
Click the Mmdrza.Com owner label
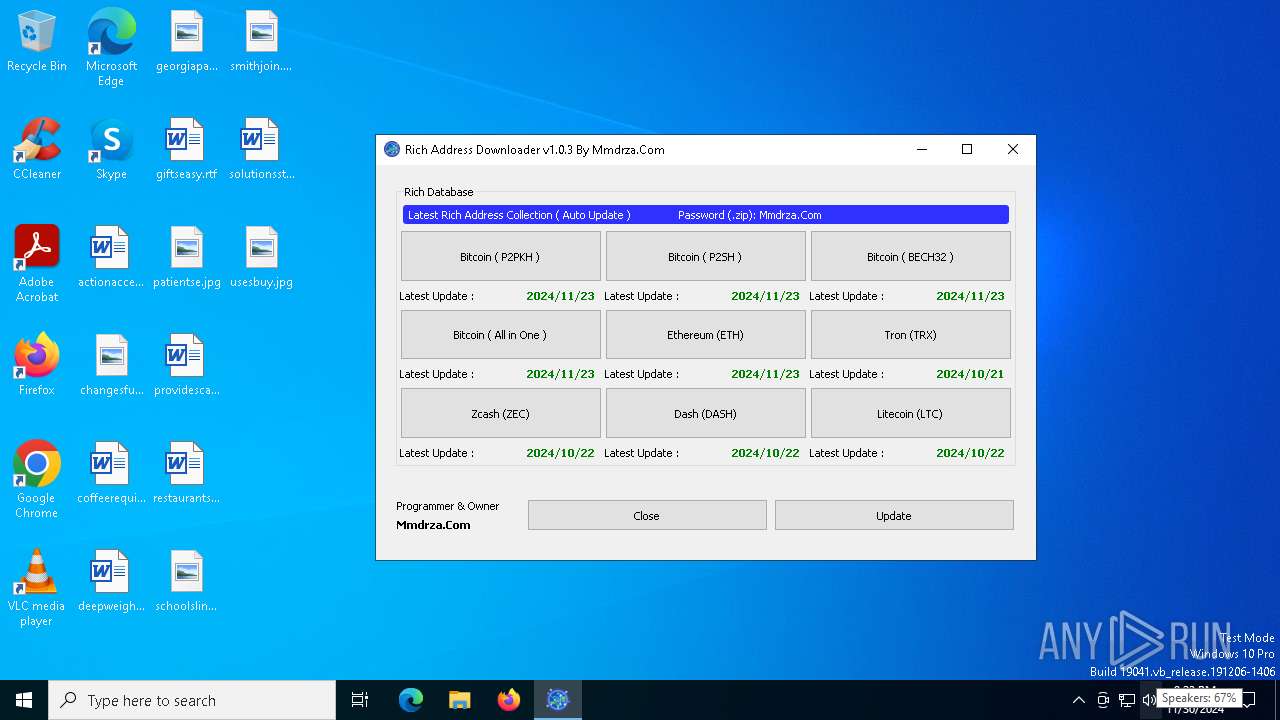433,525
